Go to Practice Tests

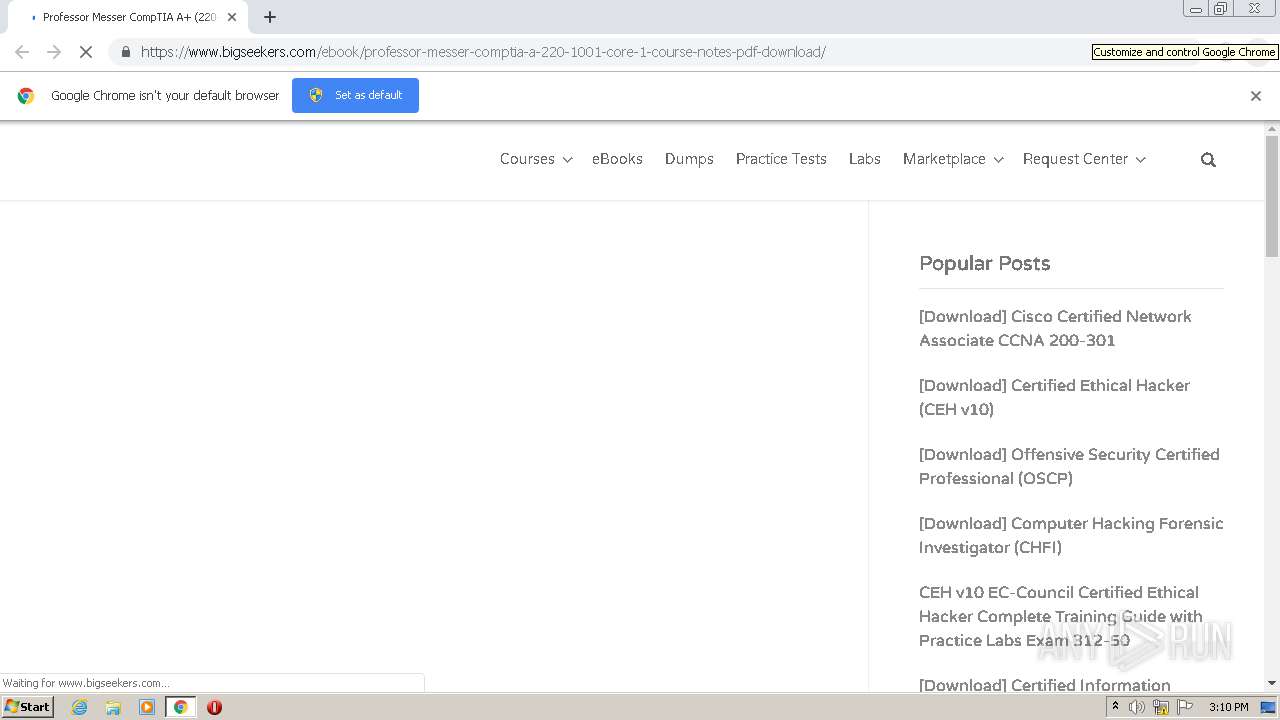tap(781, 159)
